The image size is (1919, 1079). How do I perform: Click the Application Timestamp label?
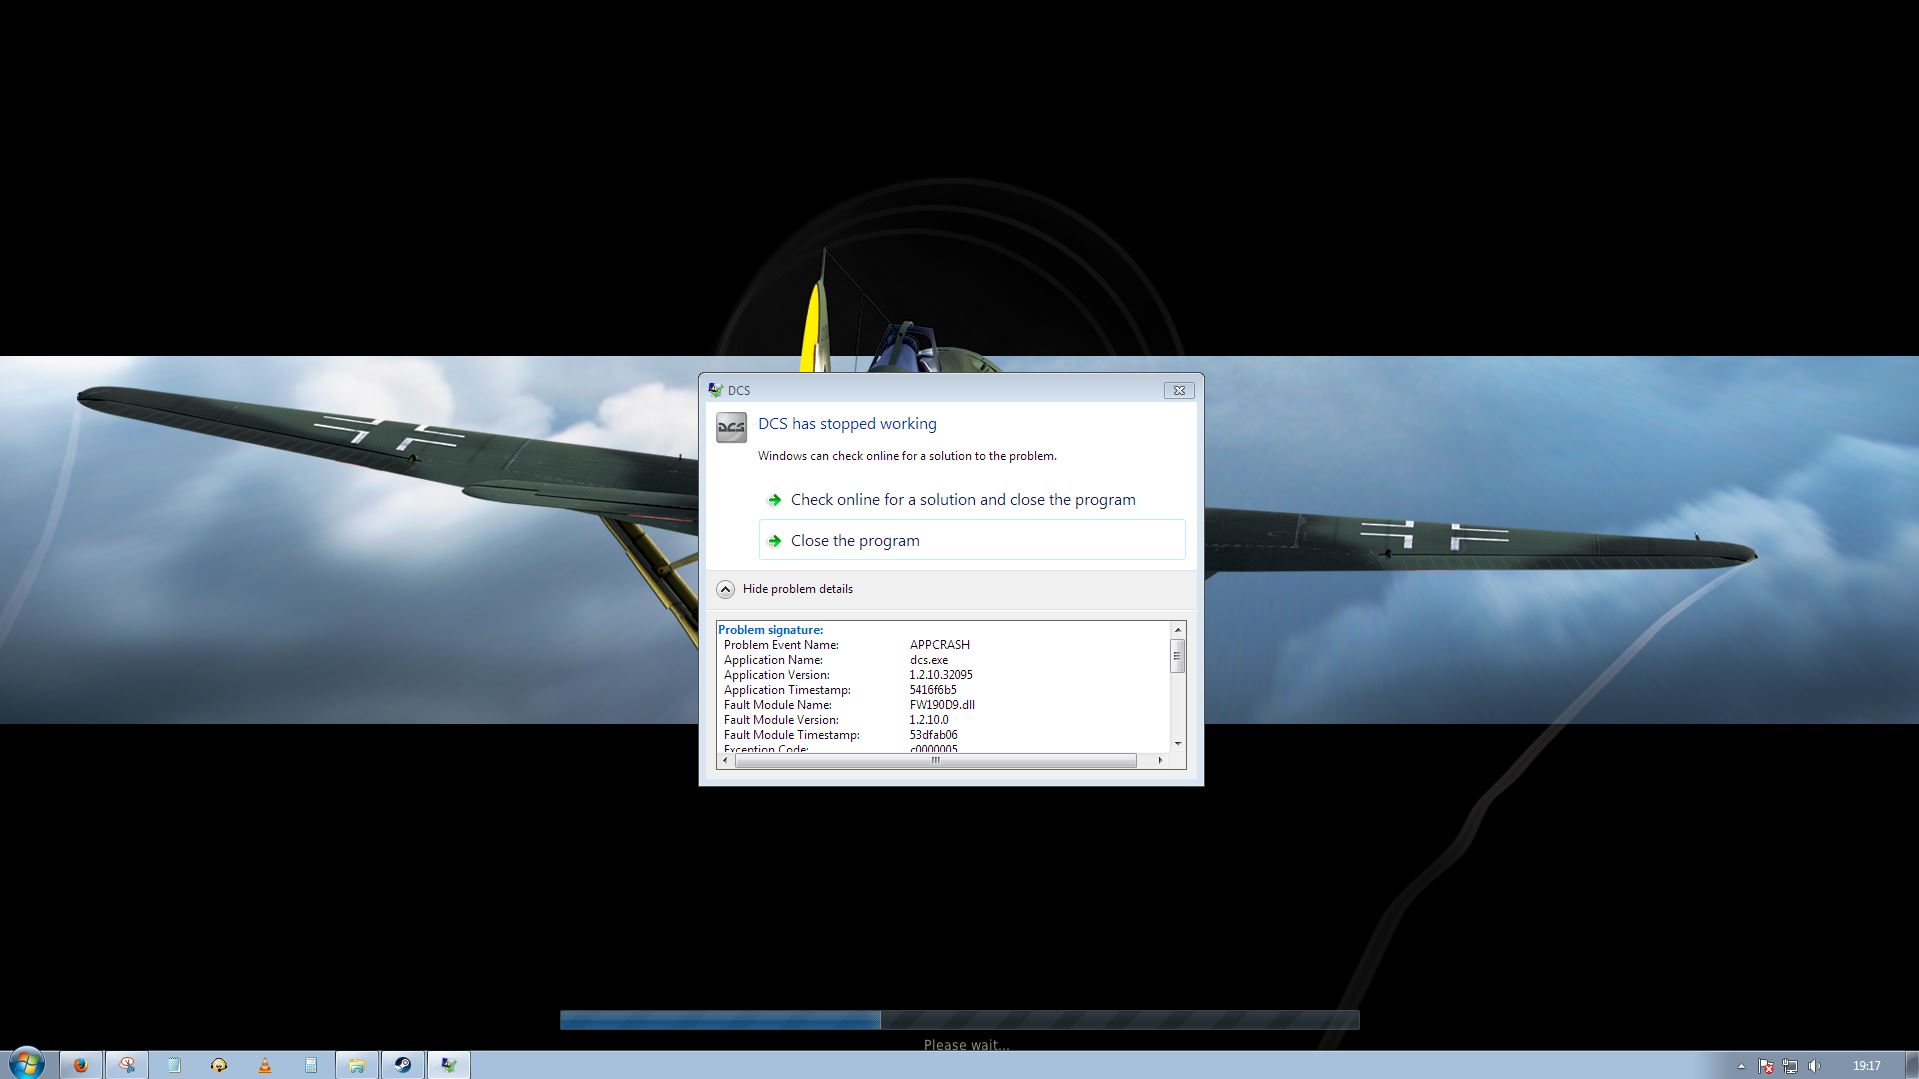click(x=787, y=690)
